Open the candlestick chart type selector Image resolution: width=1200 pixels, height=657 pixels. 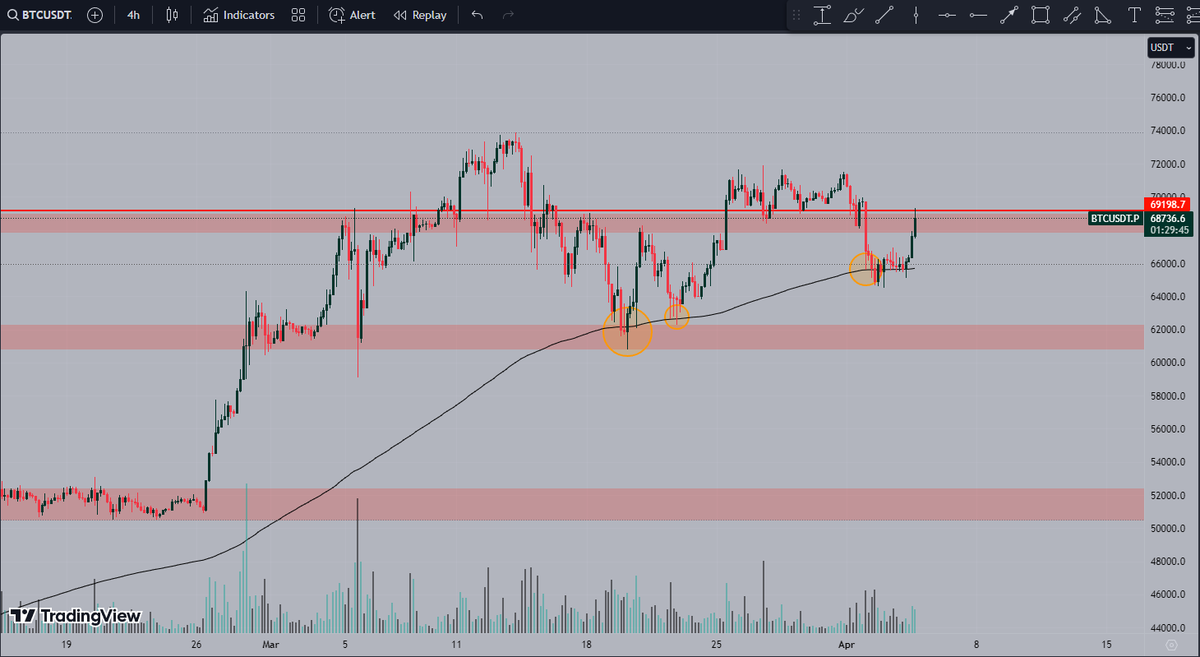point(172,15)
